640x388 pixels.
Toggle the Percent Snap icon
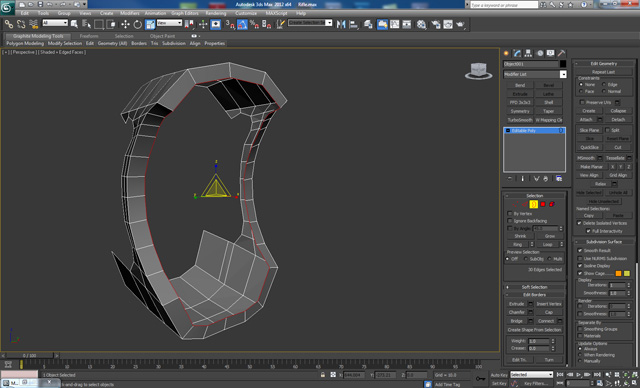[x=254, y=24]
